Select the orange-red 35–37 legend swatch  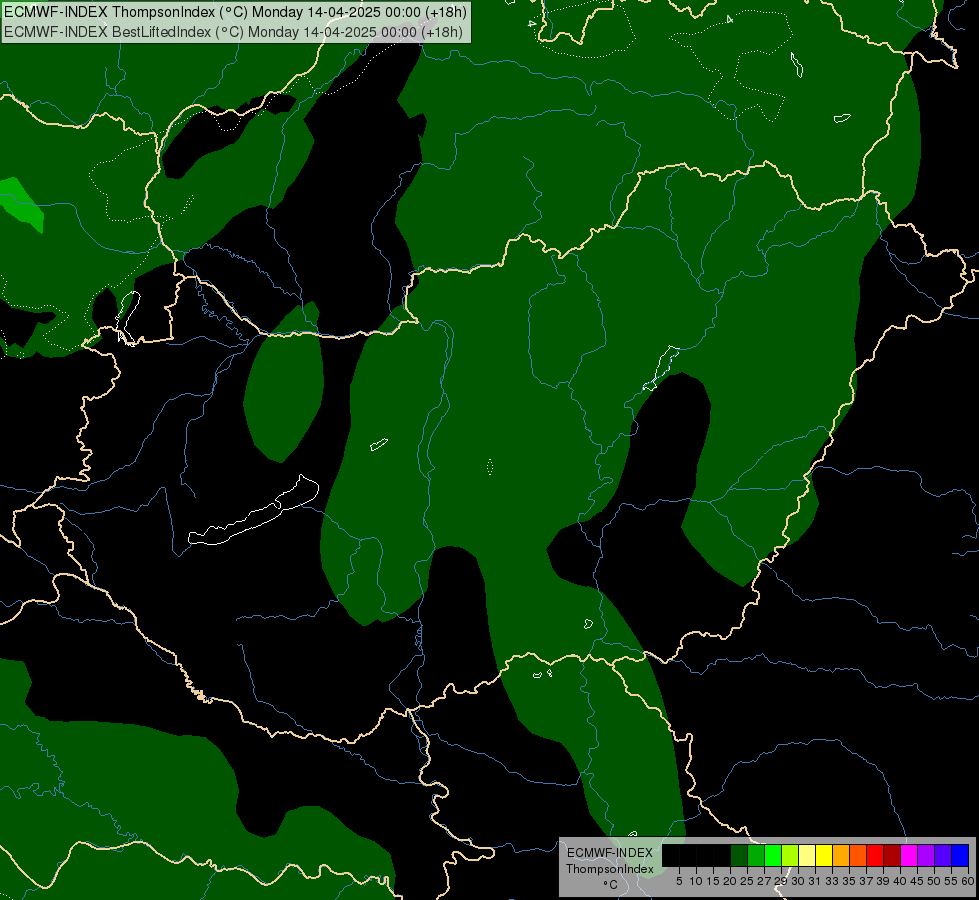858,855
